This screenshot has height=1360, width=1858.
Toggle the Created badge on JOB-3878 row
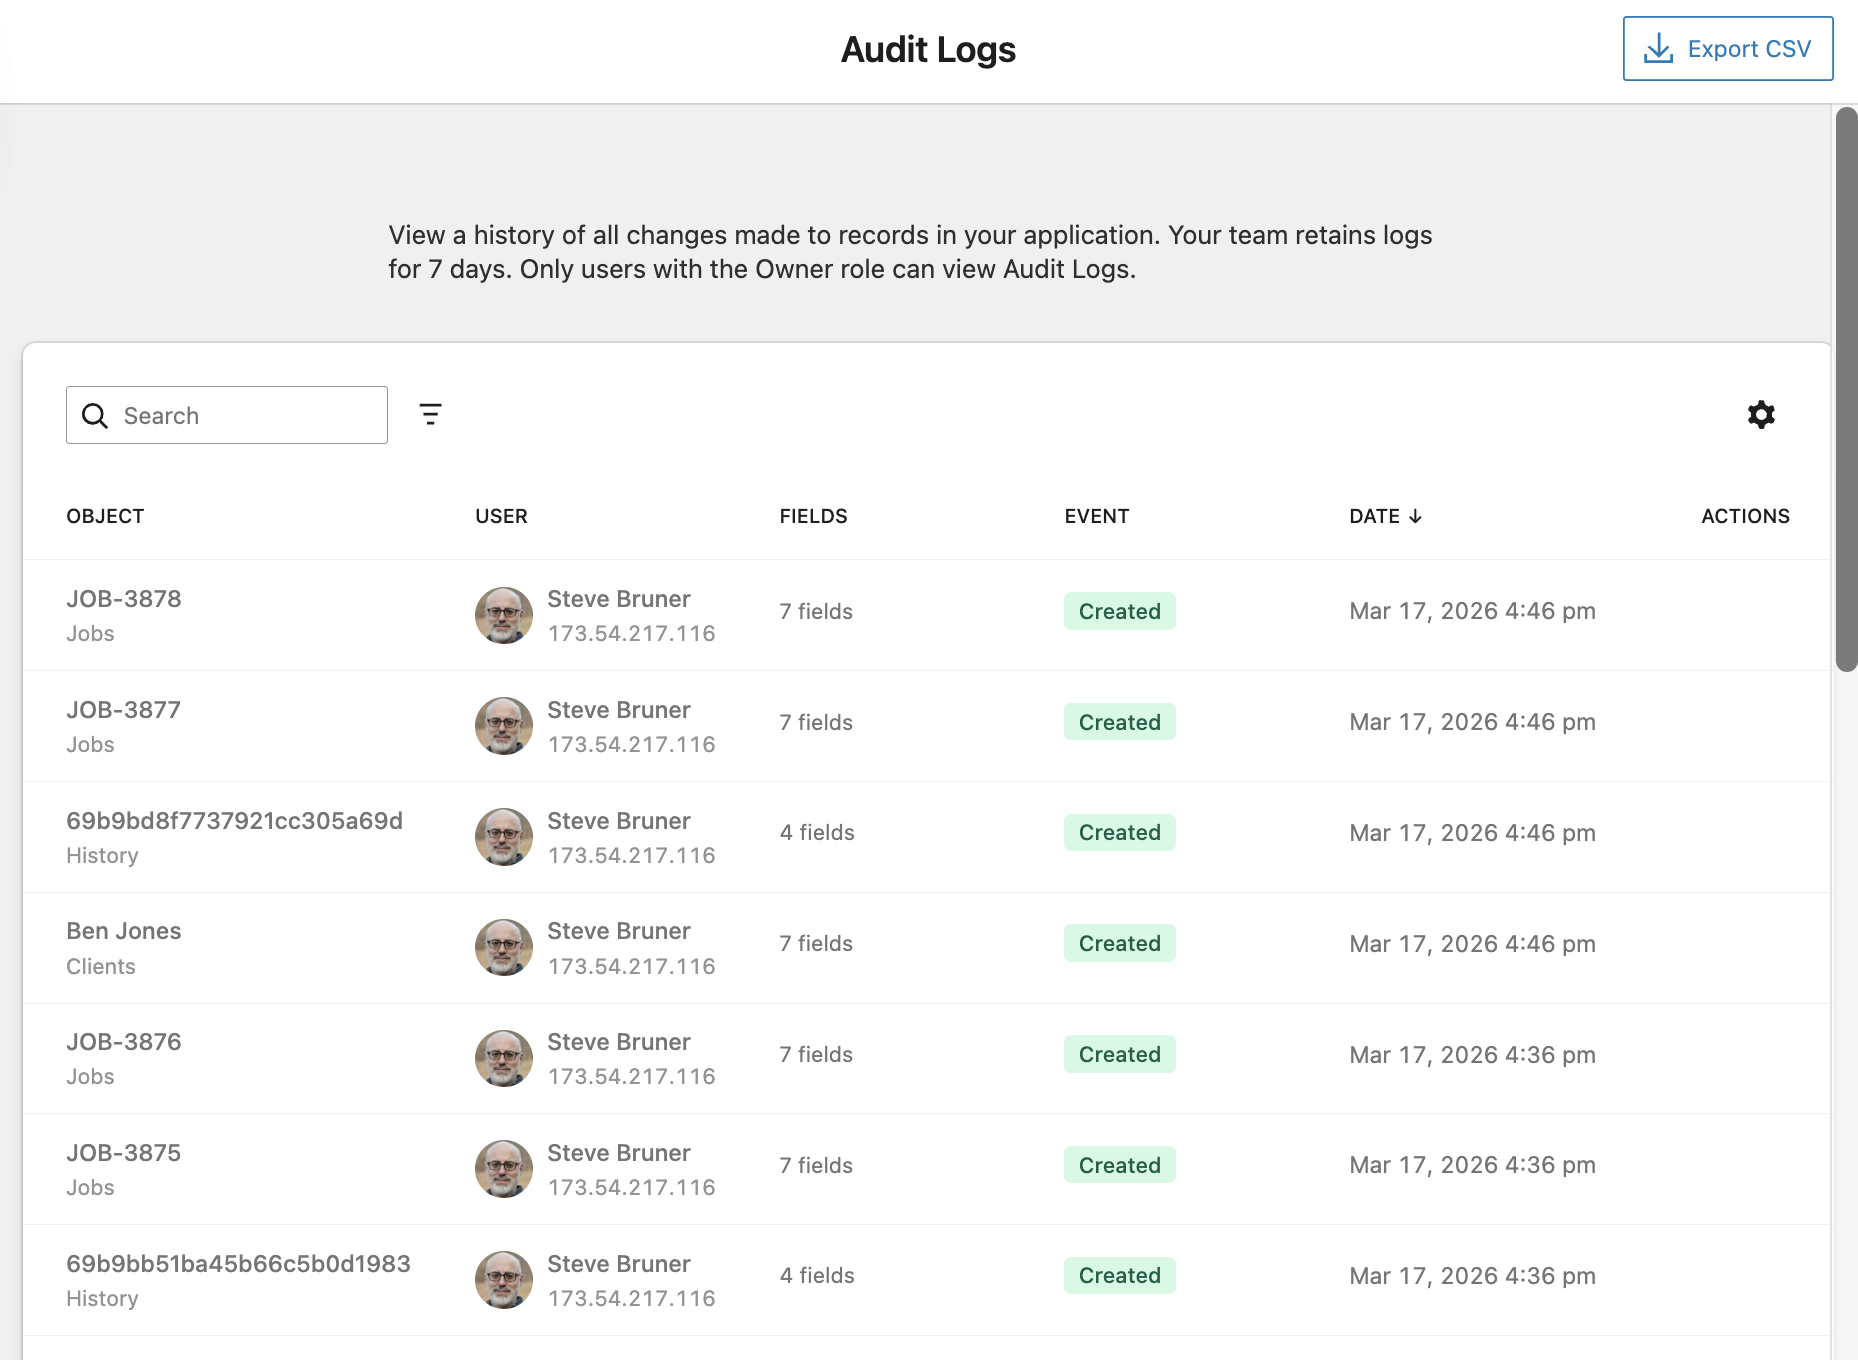coord(1119,610)
